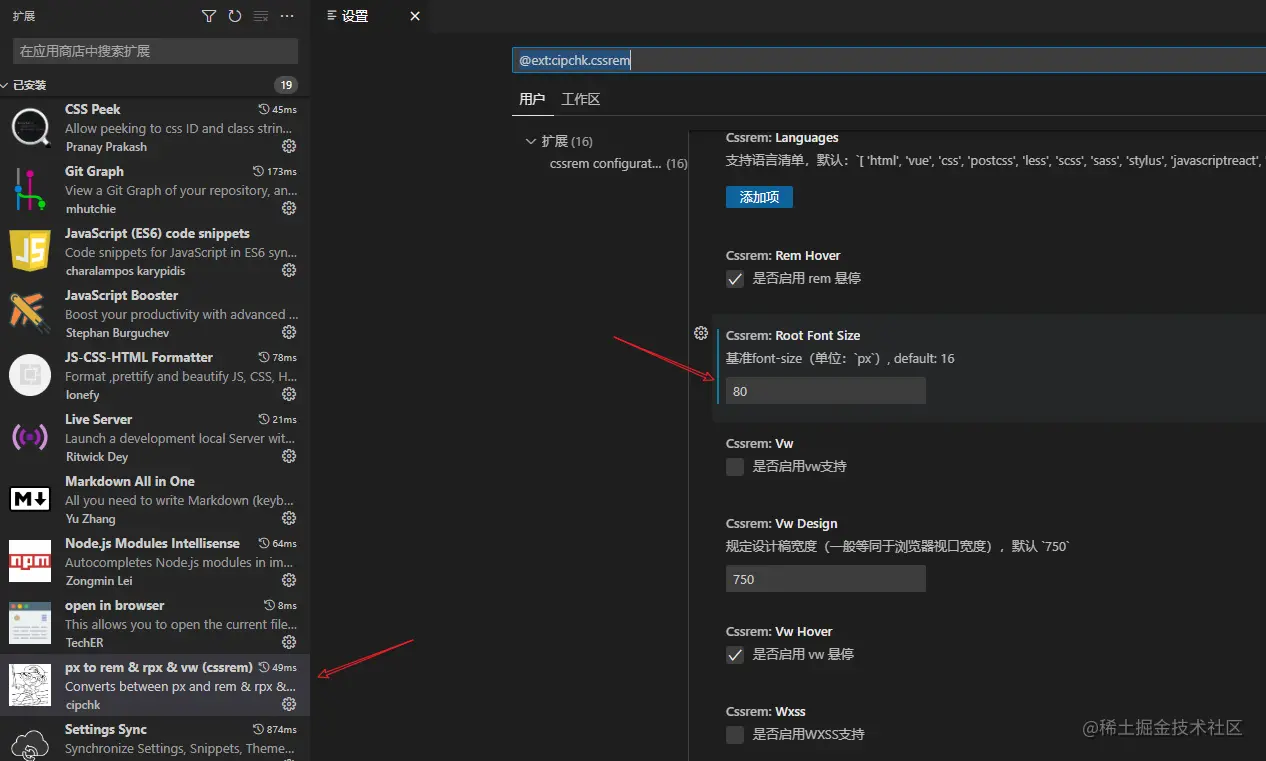Select the CSS Peek extension title
Image resolution: width=1266 pixels, height=761 pixels.
click(93, 109)
